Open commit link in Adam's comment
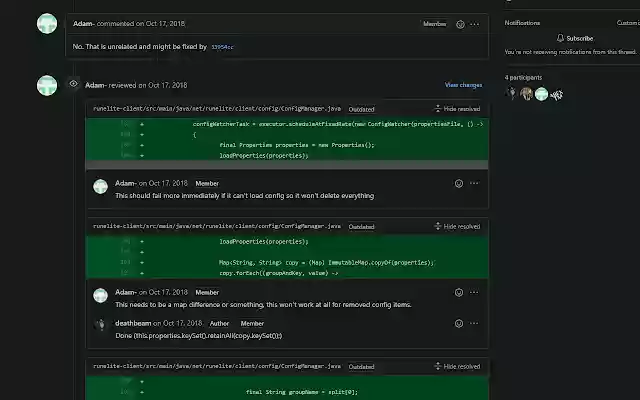The image size is (640, 400). (x=222, y=47)
